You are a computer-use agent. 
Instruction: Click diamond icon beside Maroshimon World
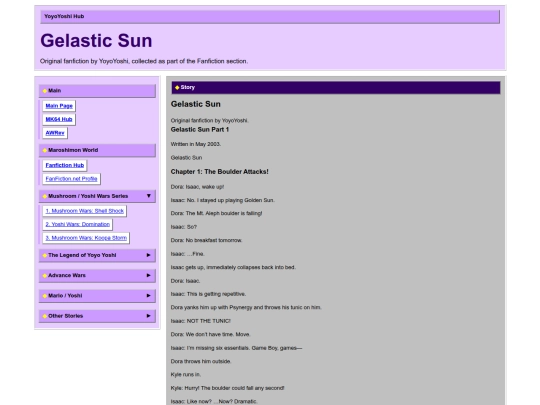pos(45,150)
